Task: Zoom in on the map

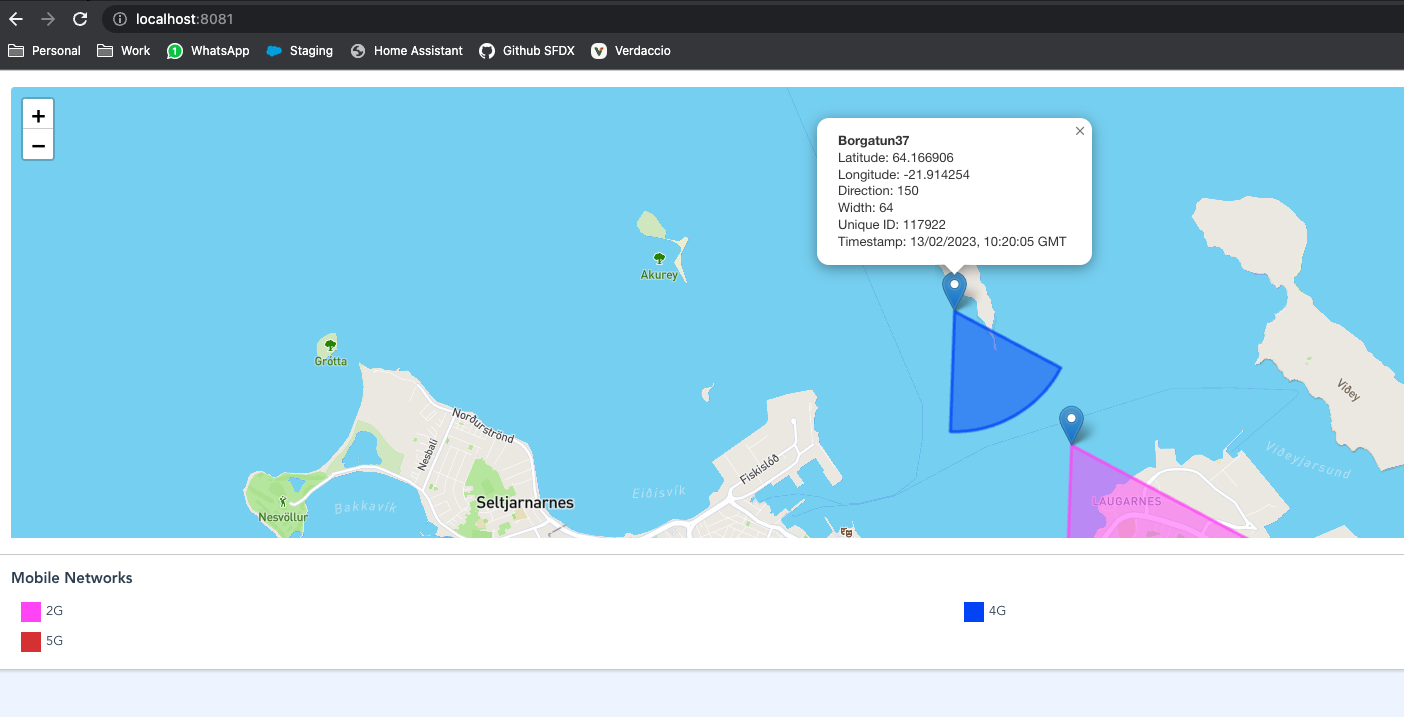Action: (38, 115)
